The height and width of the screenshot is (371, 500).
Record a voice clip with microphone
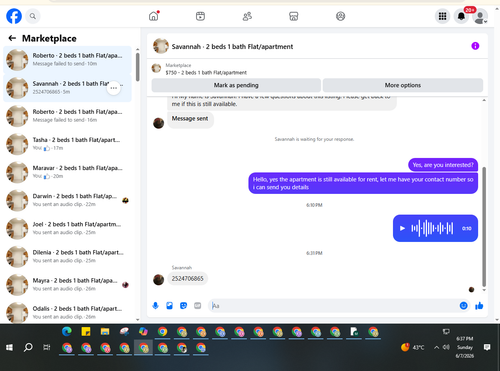(155, 306)
